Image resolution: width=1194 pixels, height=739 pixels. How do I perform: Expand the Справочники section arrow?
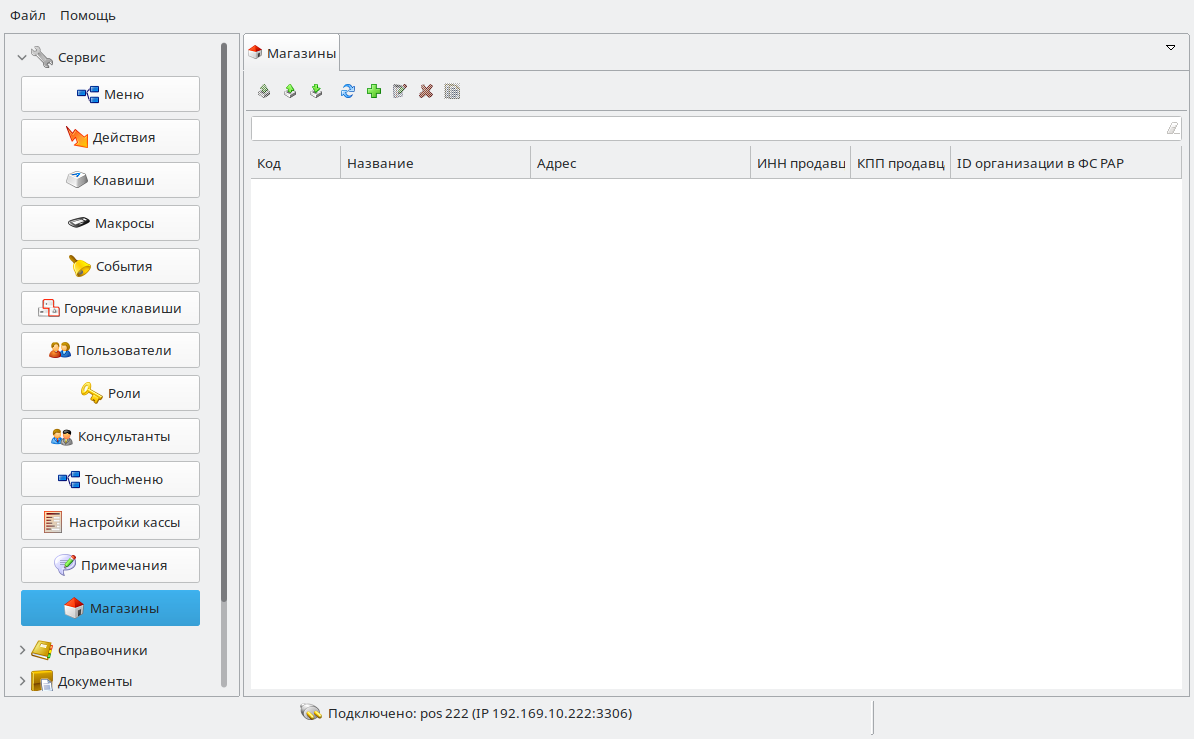coord(22,650)
